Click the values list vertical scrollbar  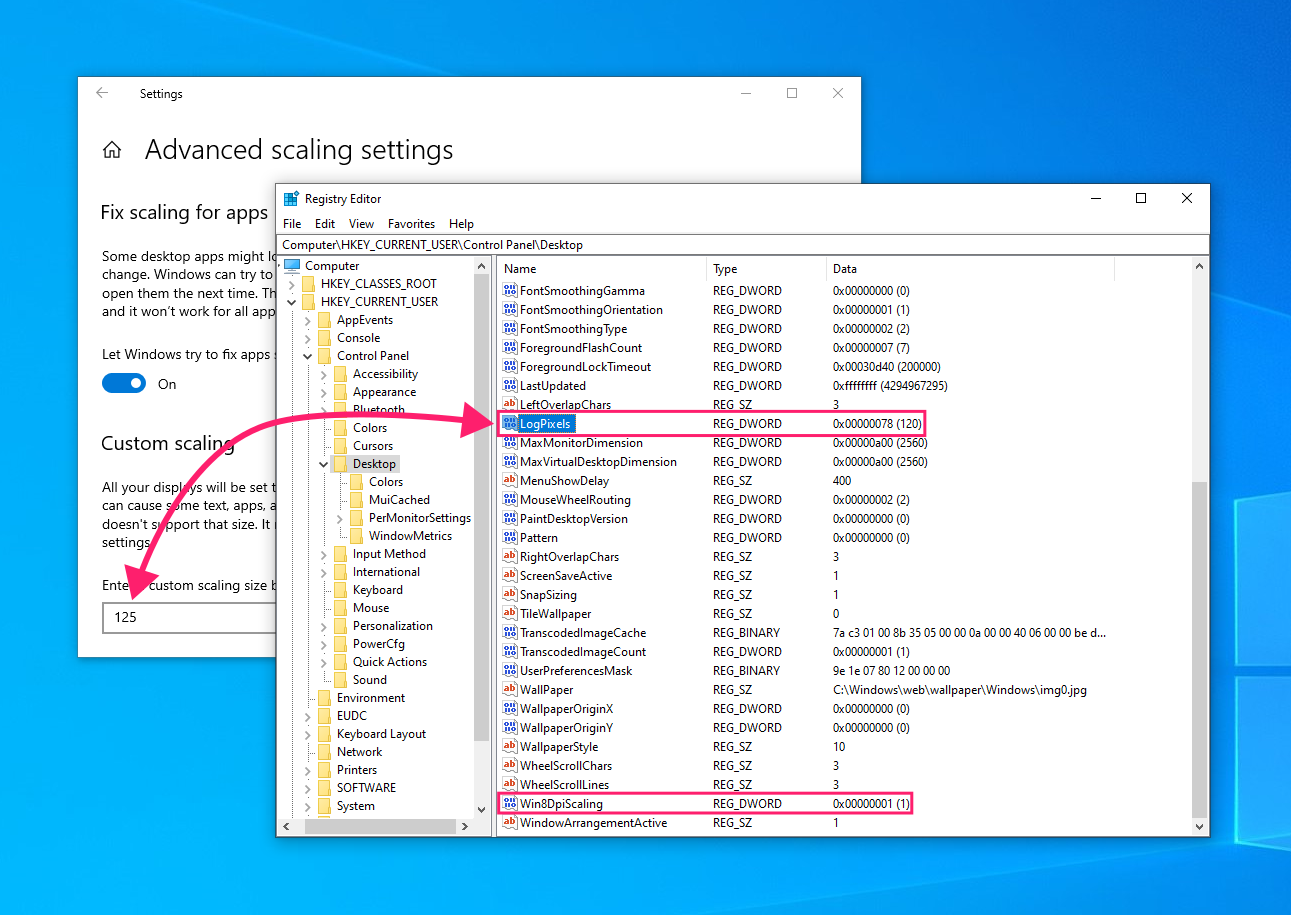(x=1200, y=650)
